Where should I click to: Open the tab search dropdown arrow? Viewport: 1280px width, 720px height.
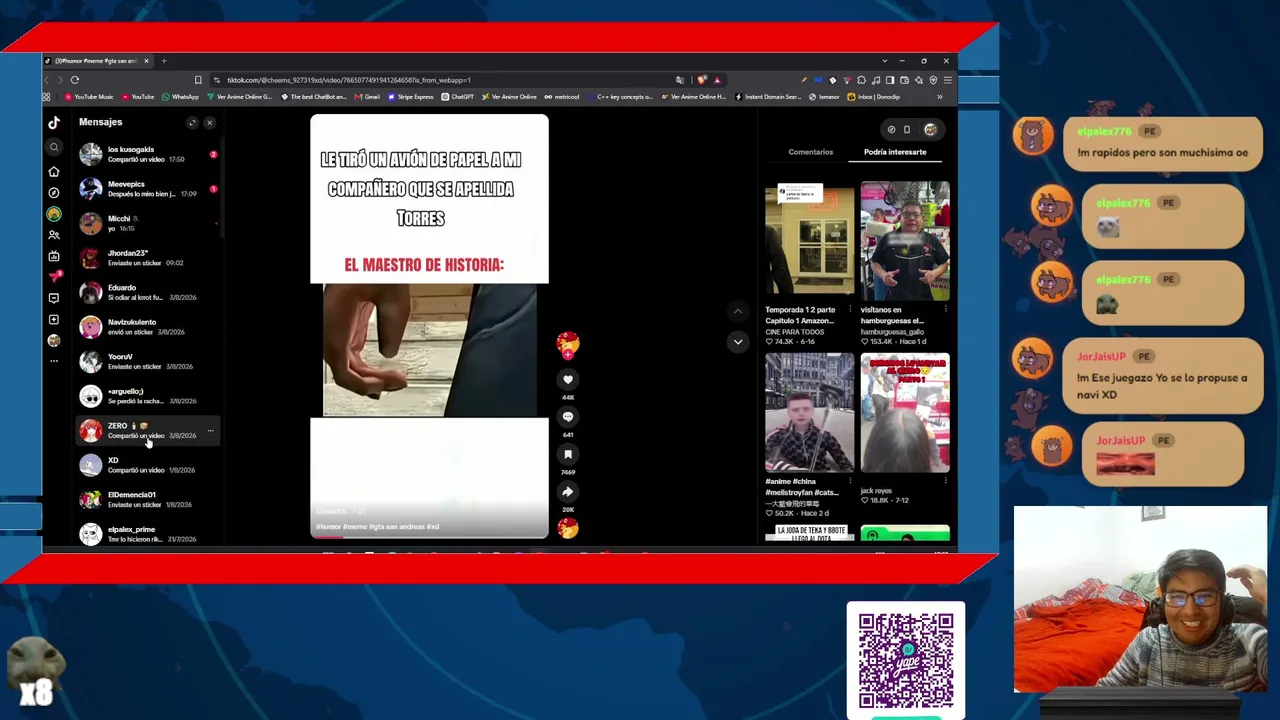tap(884, 61)
